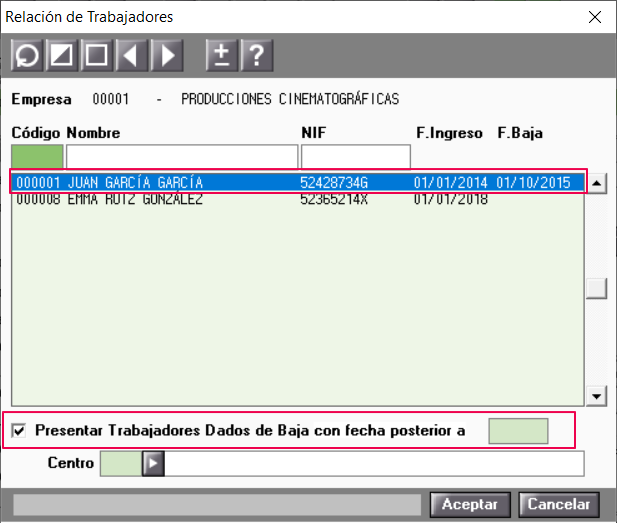Select row 000008 EMMA RUIZ GONZÁLEZ
This screenshot has width=617, height=523.
coord(298,199)
